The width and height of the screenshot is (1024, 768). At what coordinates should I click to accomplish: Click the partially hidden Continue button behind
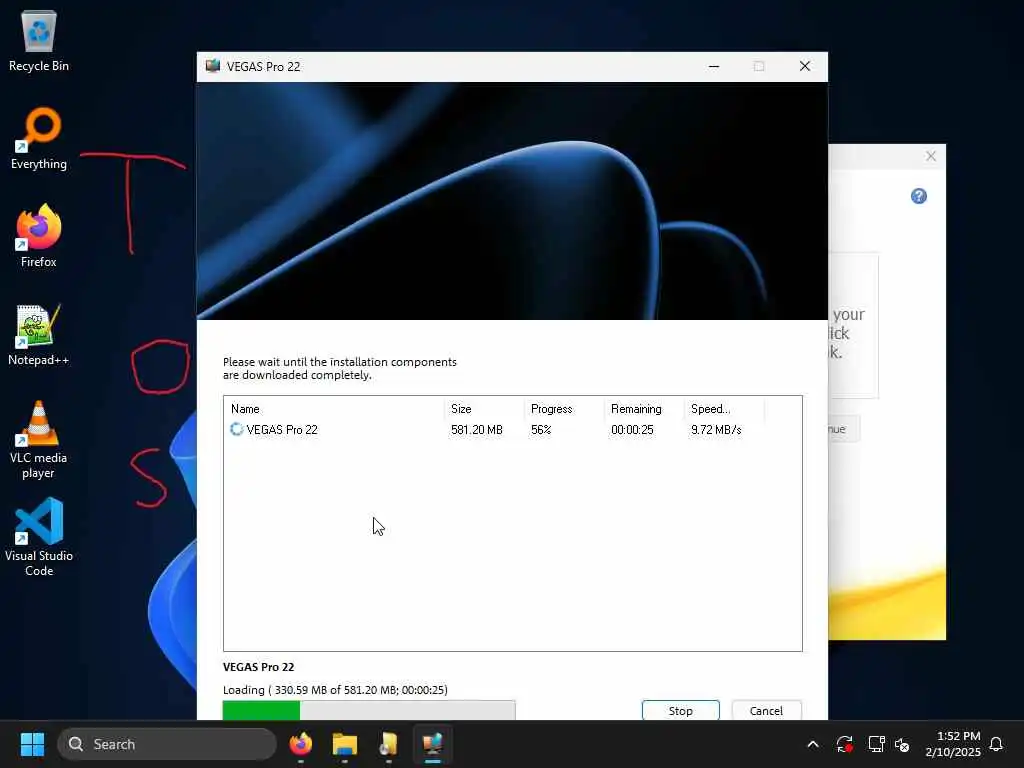[843, 429]
